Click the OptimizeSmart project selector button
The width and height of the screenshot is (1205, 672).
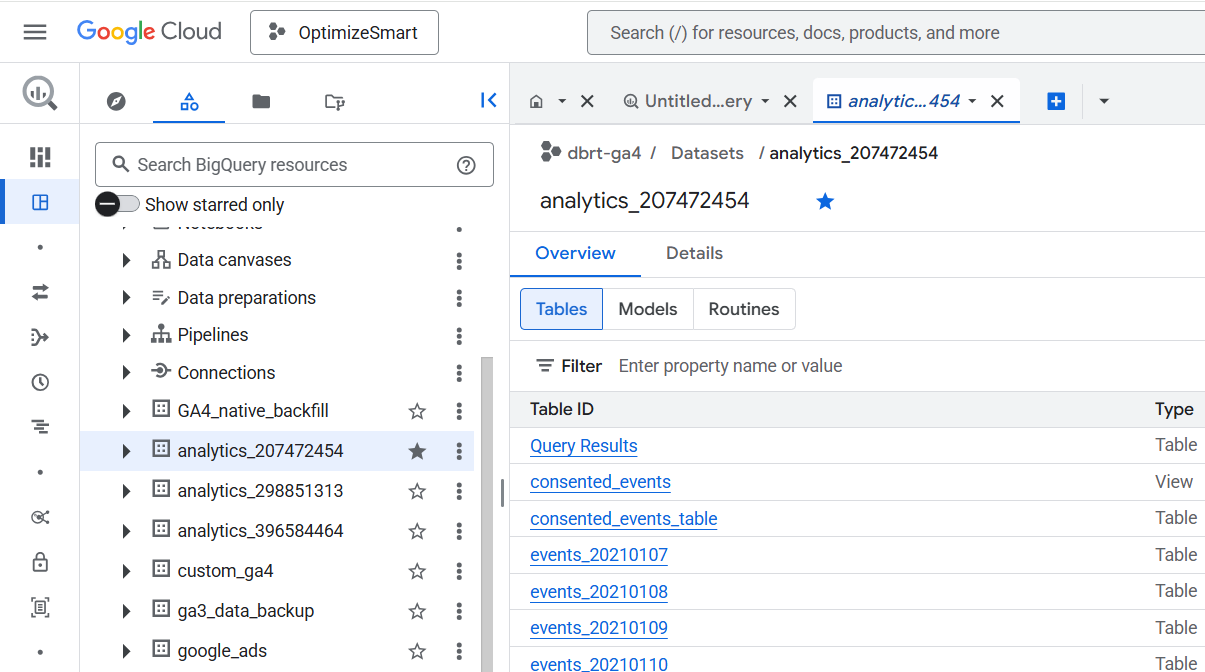[344, 33]
